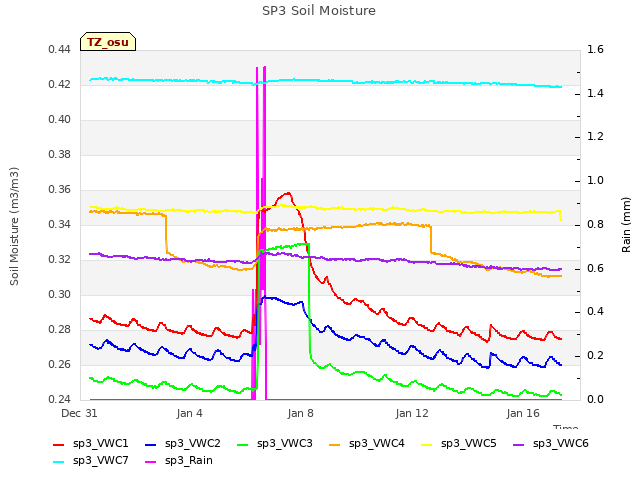Image resolution: width=640 pixels, height=480 pixels.
Task: Click the 0.34 left axis value
Action: [59, 224]
